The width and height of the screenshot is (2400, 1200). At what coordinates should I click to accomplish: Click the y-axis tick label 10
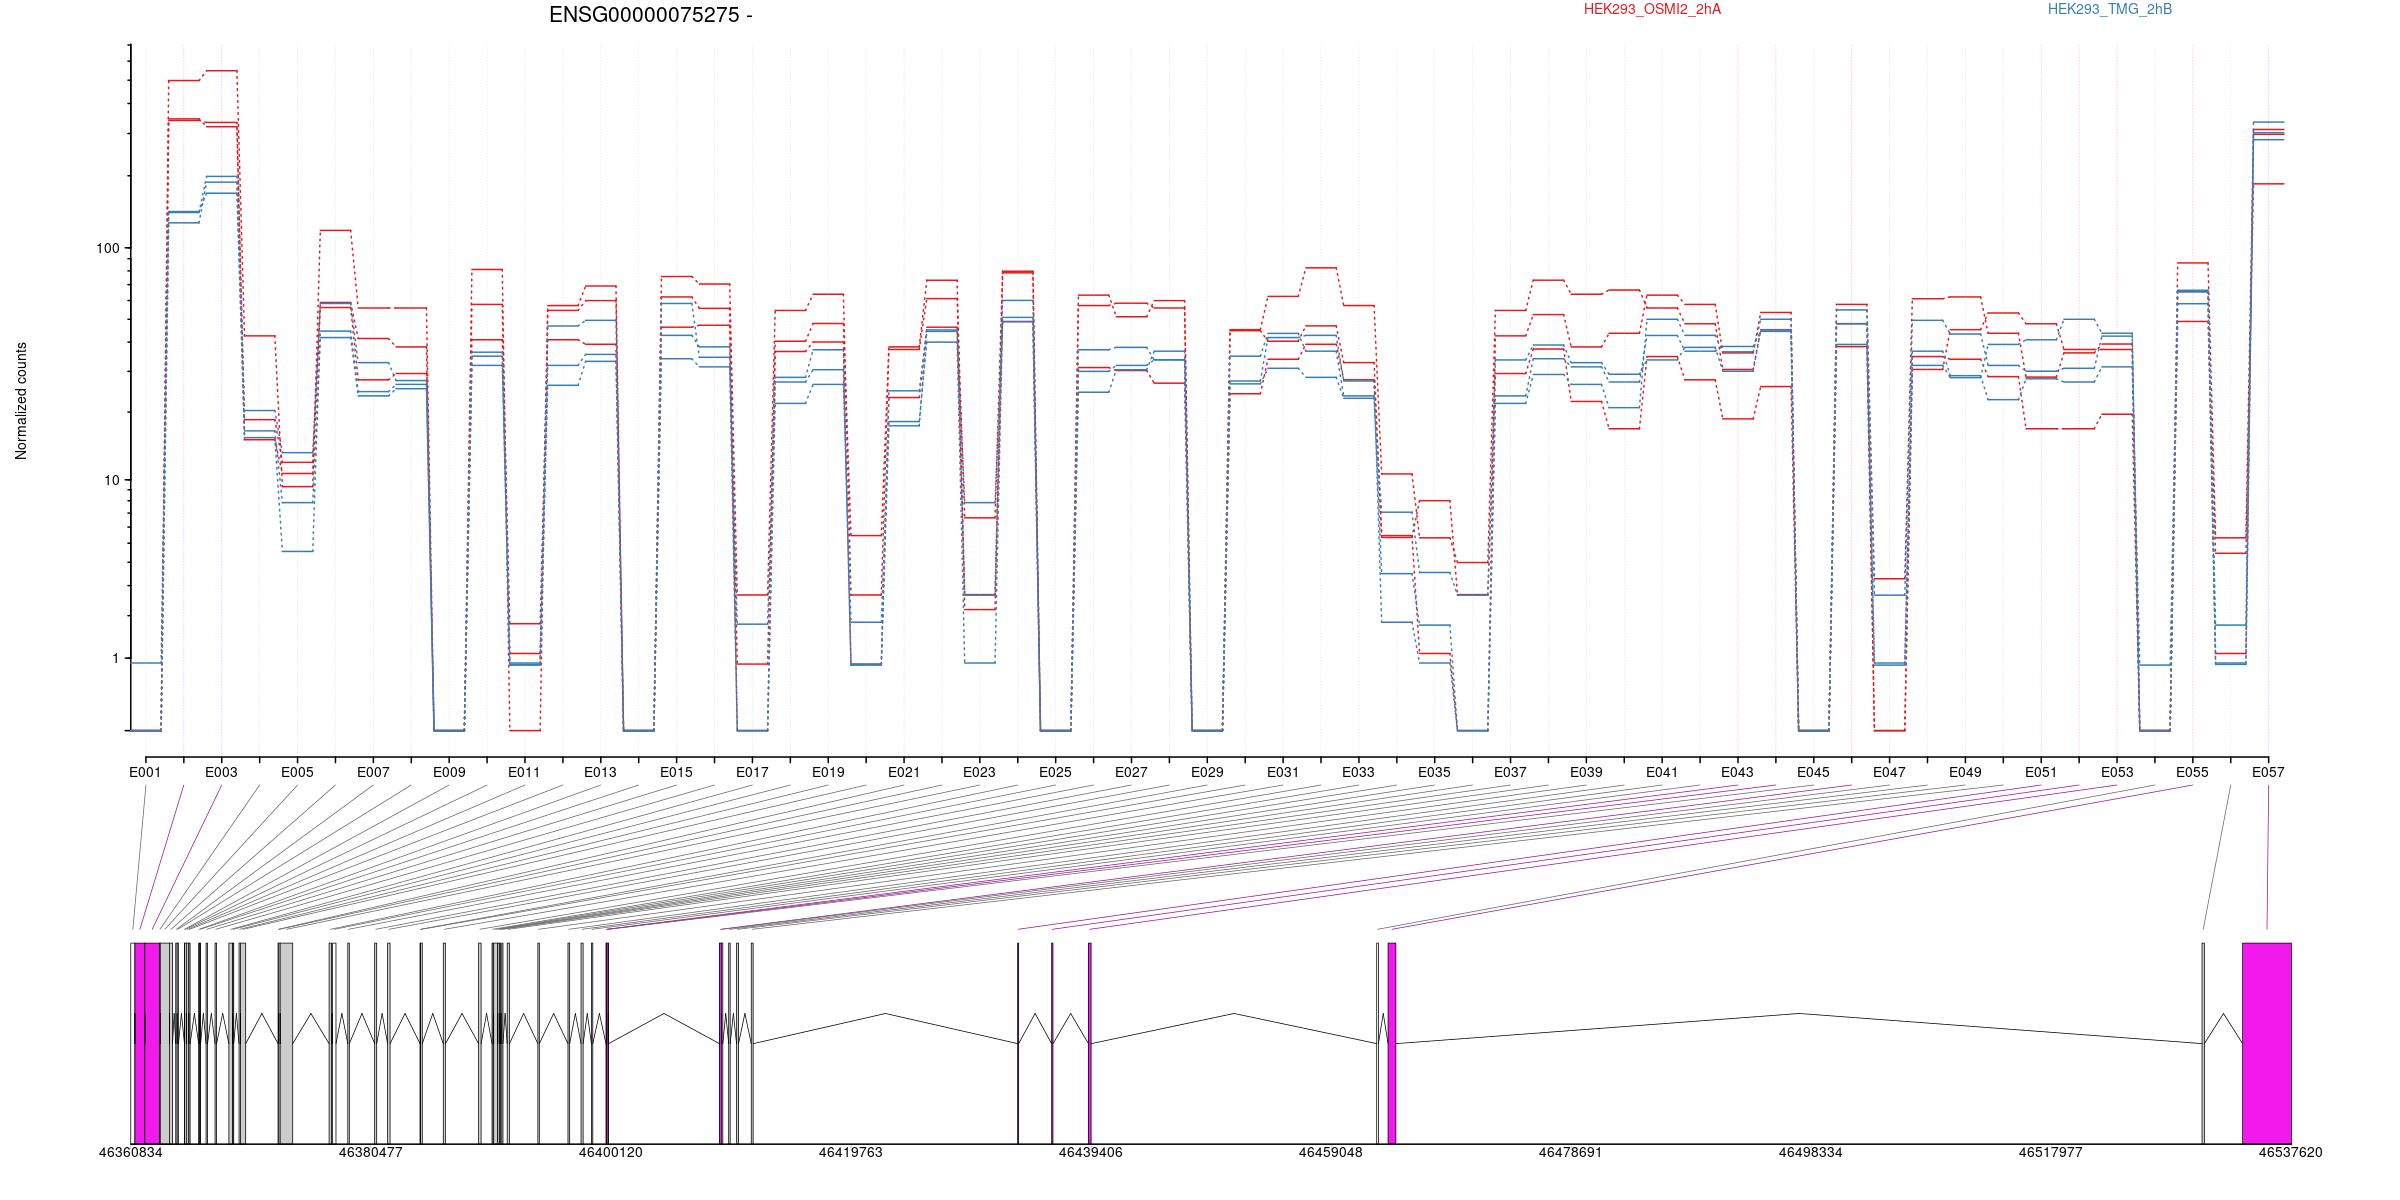pyautogui.click(x=111, y=480)
